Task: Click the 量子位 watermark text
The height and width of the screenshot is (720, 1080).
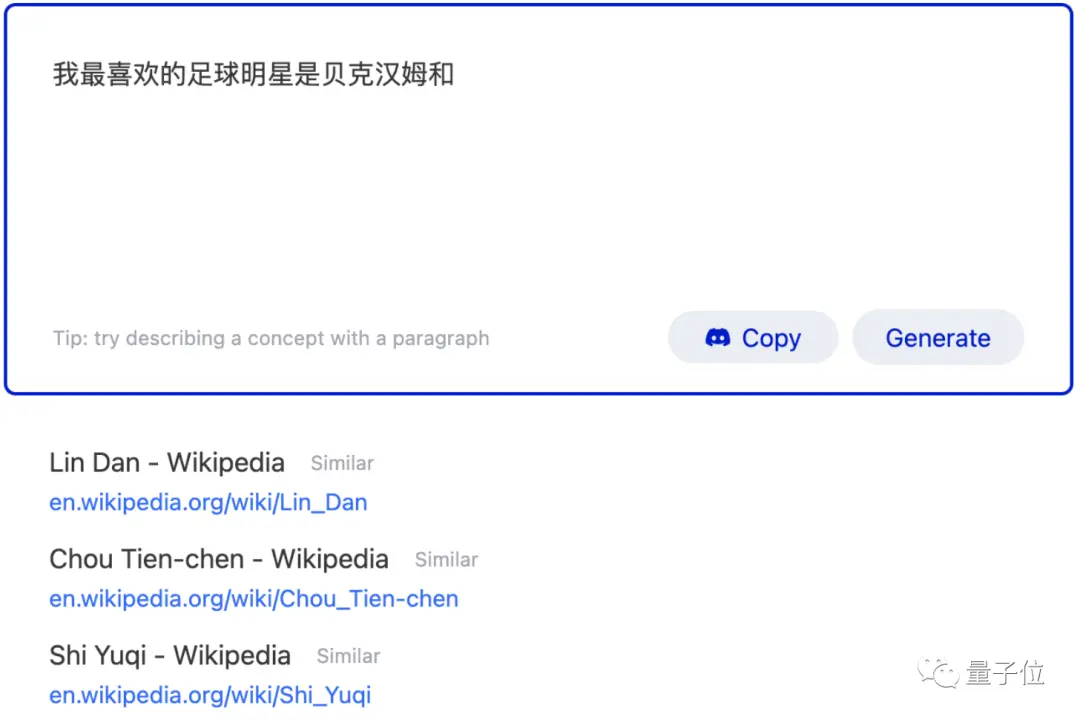Action: [1006, 673]
